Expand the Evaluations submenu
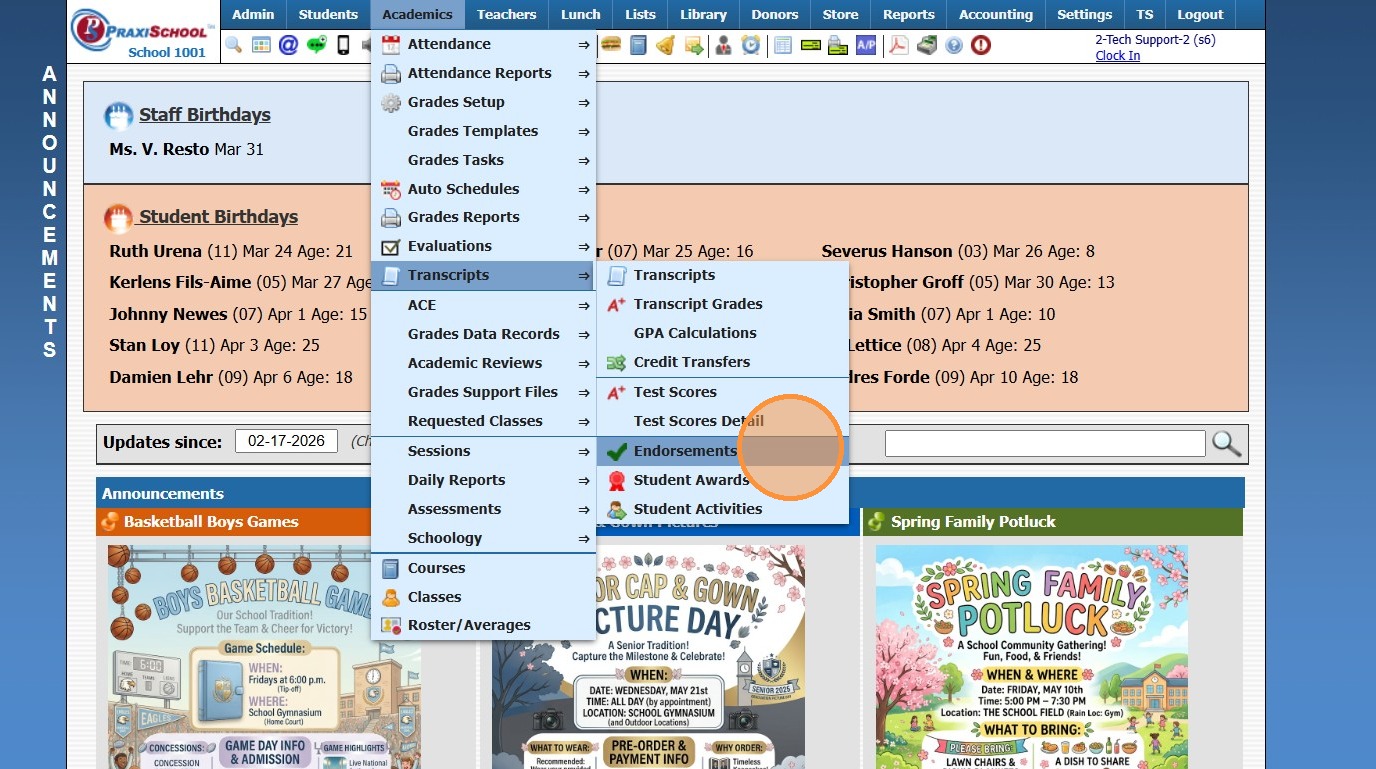 pyautogui.click(x=484, y=246)
